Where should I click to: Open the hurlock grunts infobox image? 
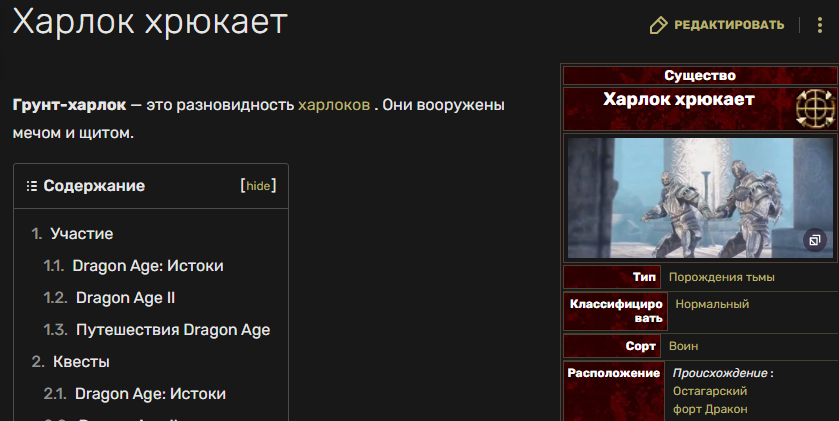pyautogui.click(x=700, y=198)
